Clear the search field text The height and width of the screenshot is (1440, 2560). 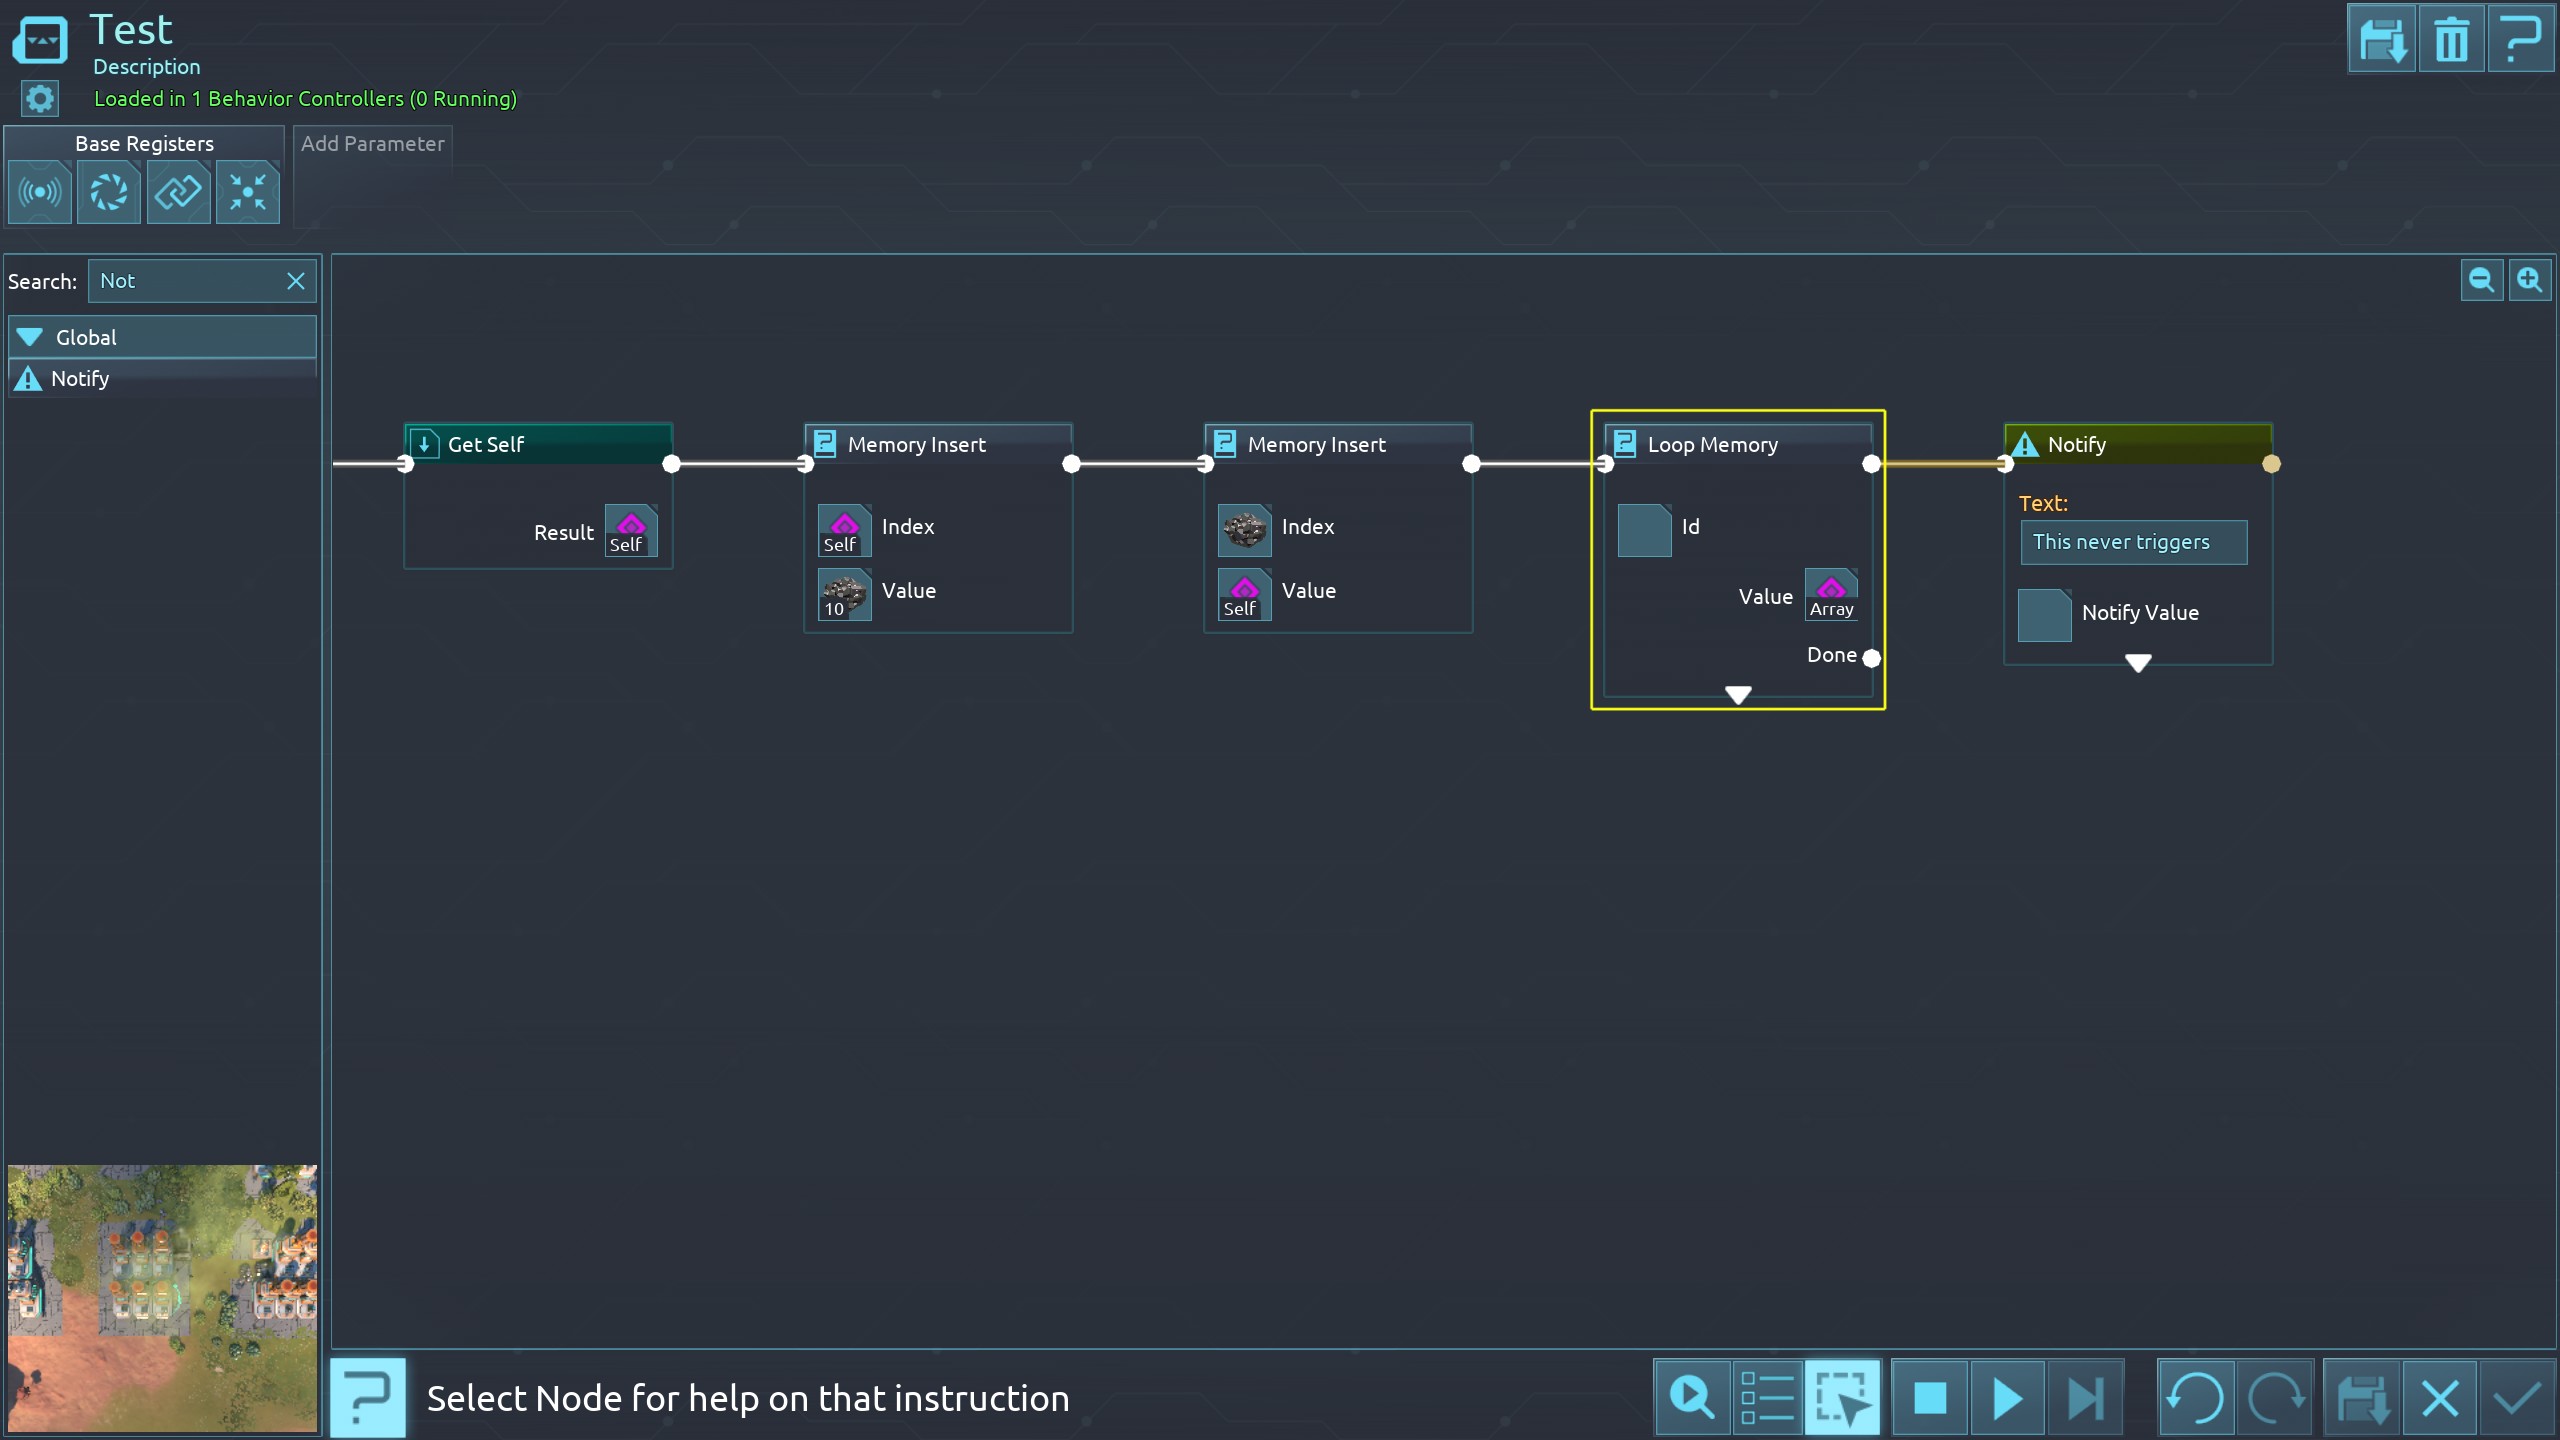tap(296, 281)
